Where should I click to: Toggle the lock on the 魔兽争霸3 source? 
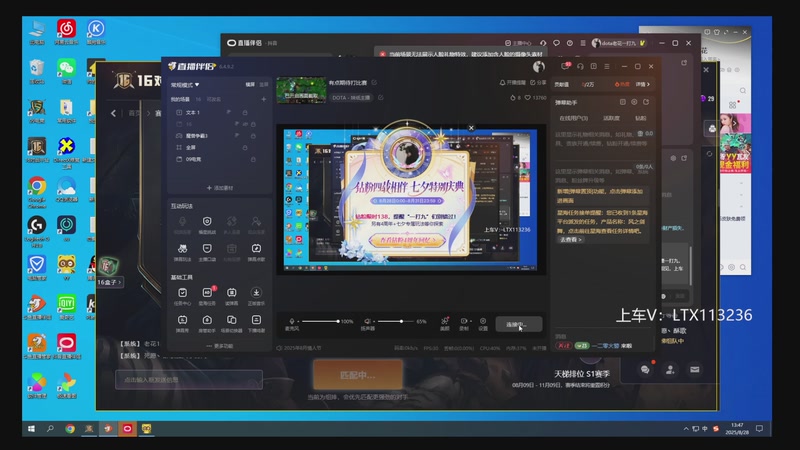(253, 136)
